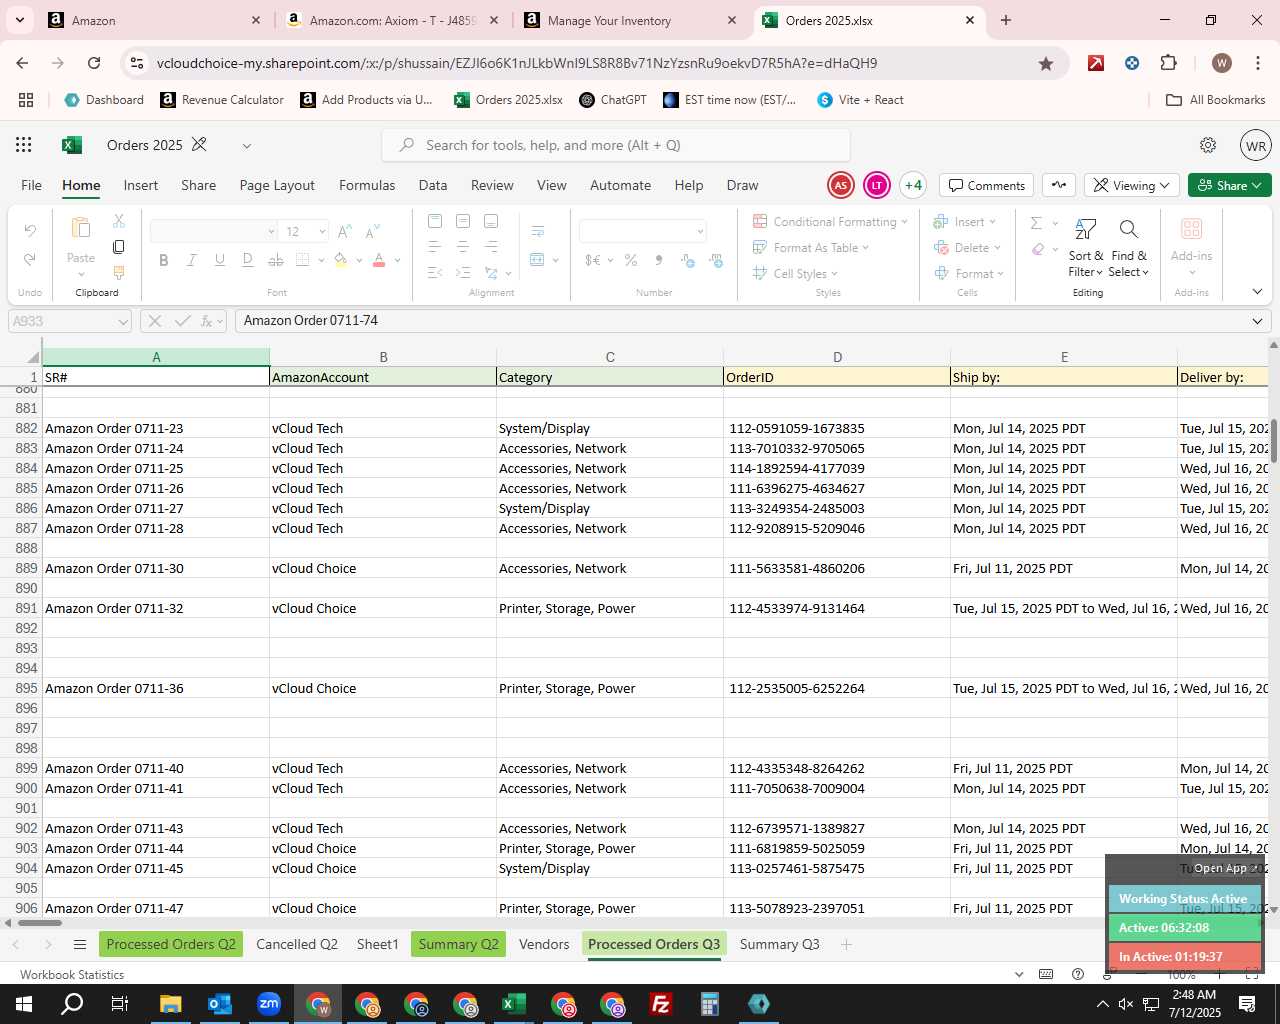Click the Clear eraser icon
Viewport: 1280px width, 1024px height.
[1038, 249]
